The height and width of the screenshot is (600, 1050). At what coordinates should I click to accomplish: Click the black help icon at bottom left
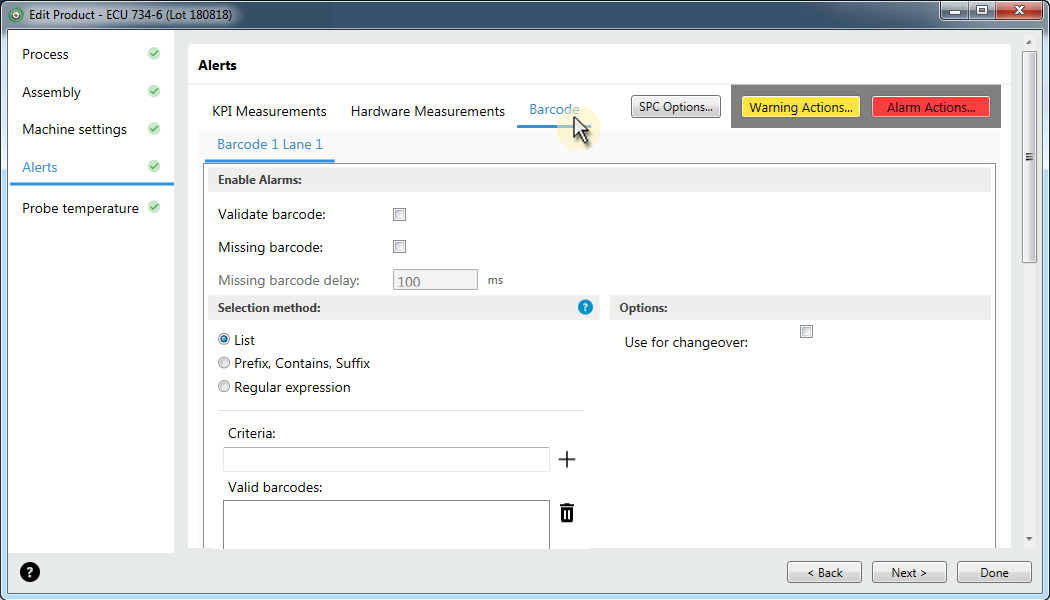click(x=30, y=572)
